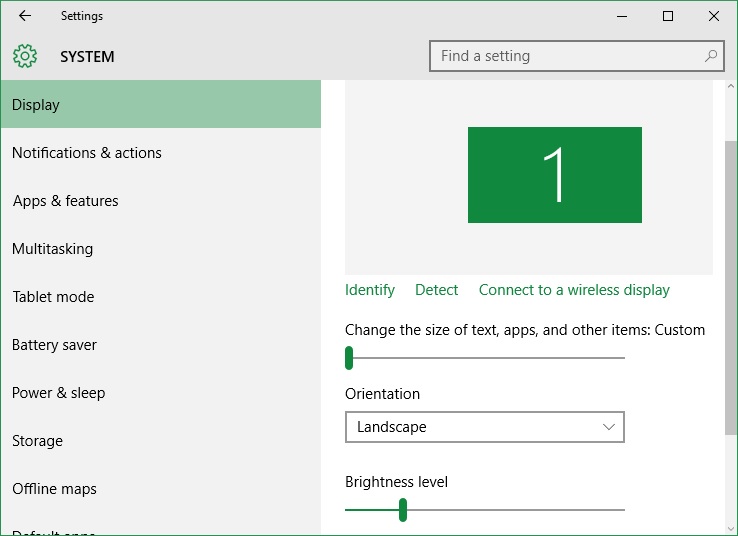Image resolution: width=738 pixels, height=536 pixels.
Task: Click the text size slider handle
Action: pyautogui.click(x=349, y=358)
